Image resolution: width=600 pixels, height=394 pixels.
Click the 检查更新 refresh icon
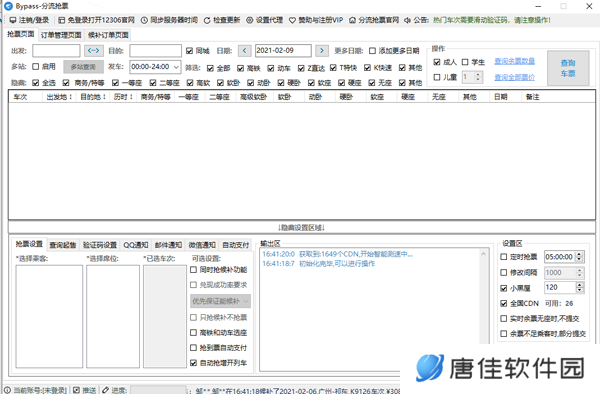tap(207, 20)
